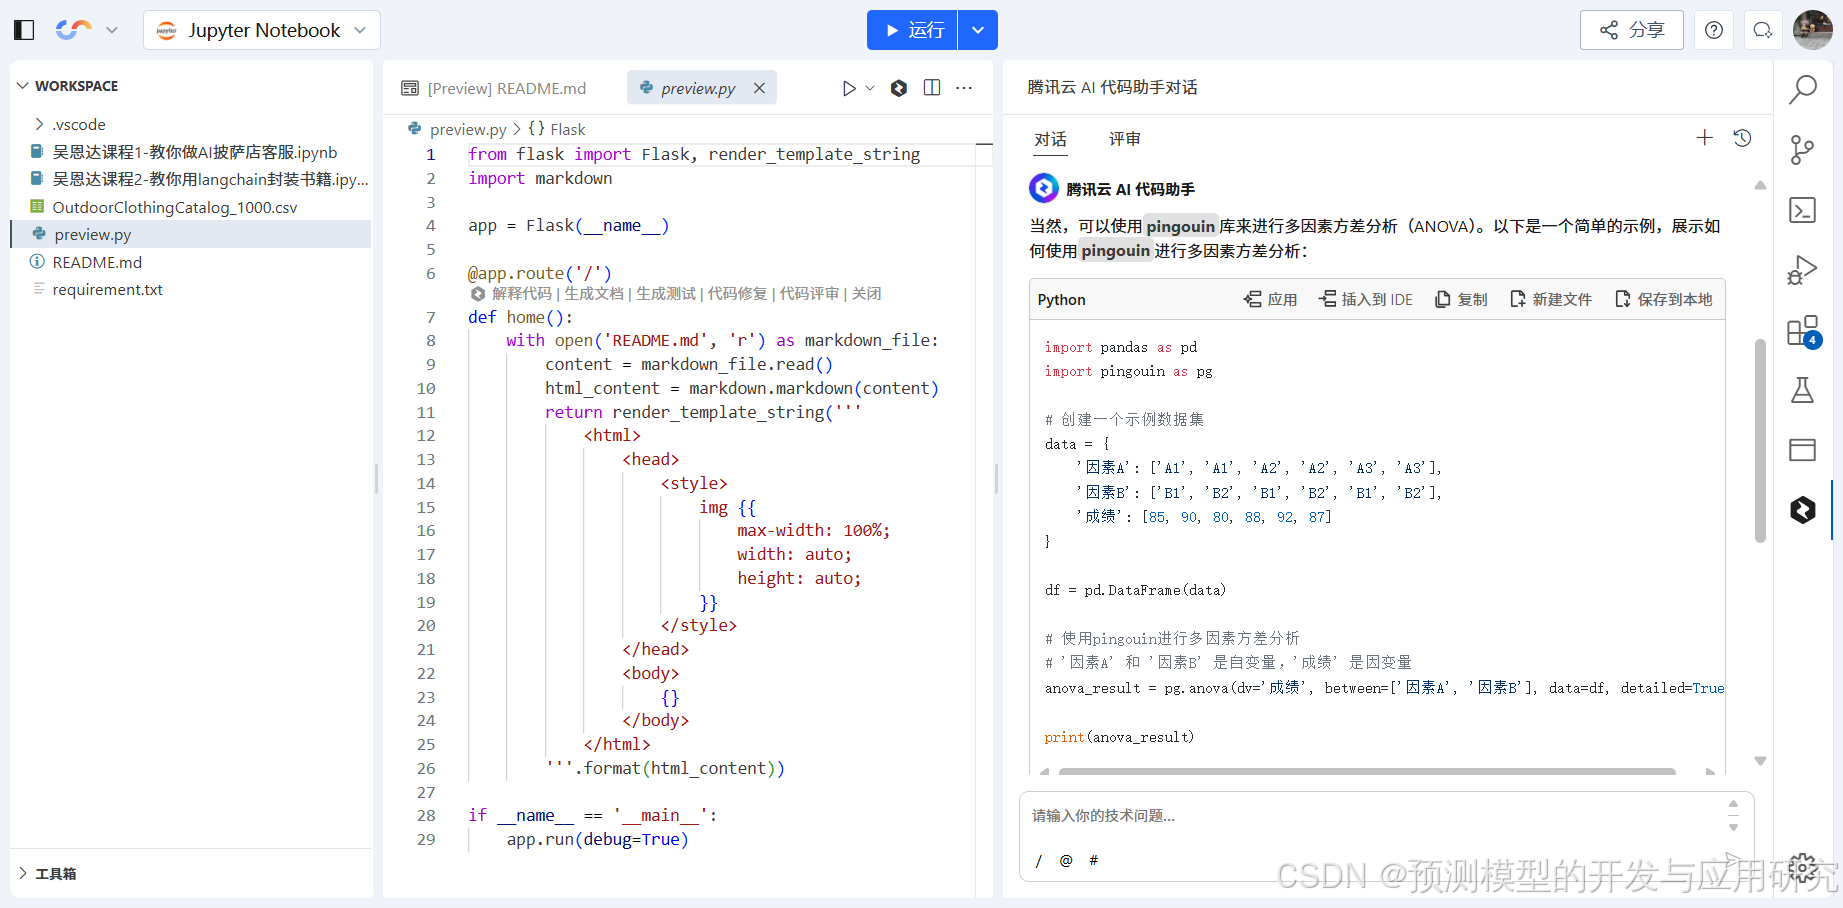The height and width of the screenshot is (908, 1843).
Task: Click 生成文档 code lens link
Action: pyautogui.click(x=594, y=293)
